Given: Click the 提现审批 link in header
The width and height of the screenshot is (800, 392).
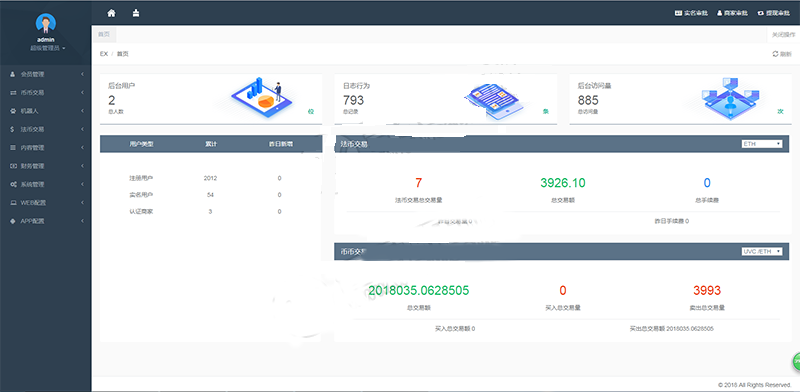Looking at the screenshot, I should 774,13.
